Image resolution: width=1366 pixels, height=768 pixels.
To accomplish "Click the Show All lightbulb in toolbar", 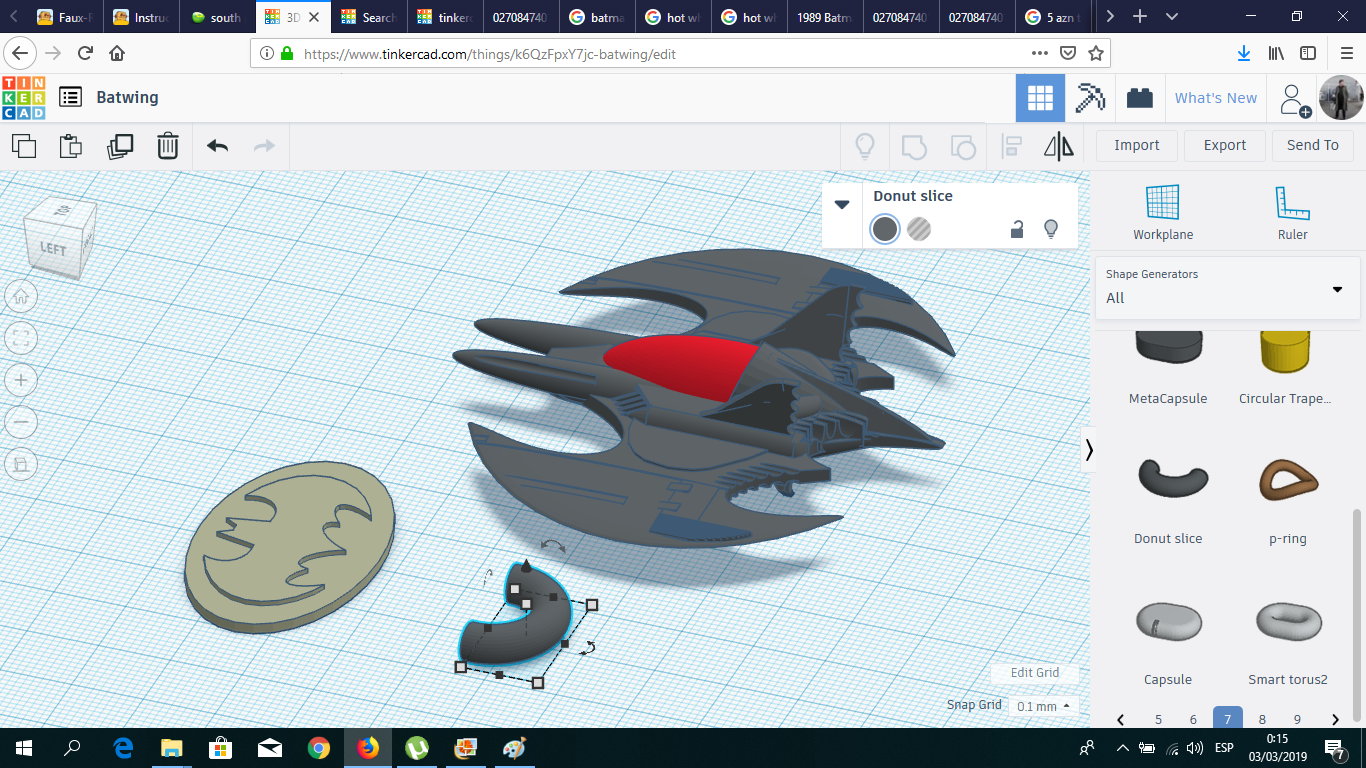I will coord(865,146).
